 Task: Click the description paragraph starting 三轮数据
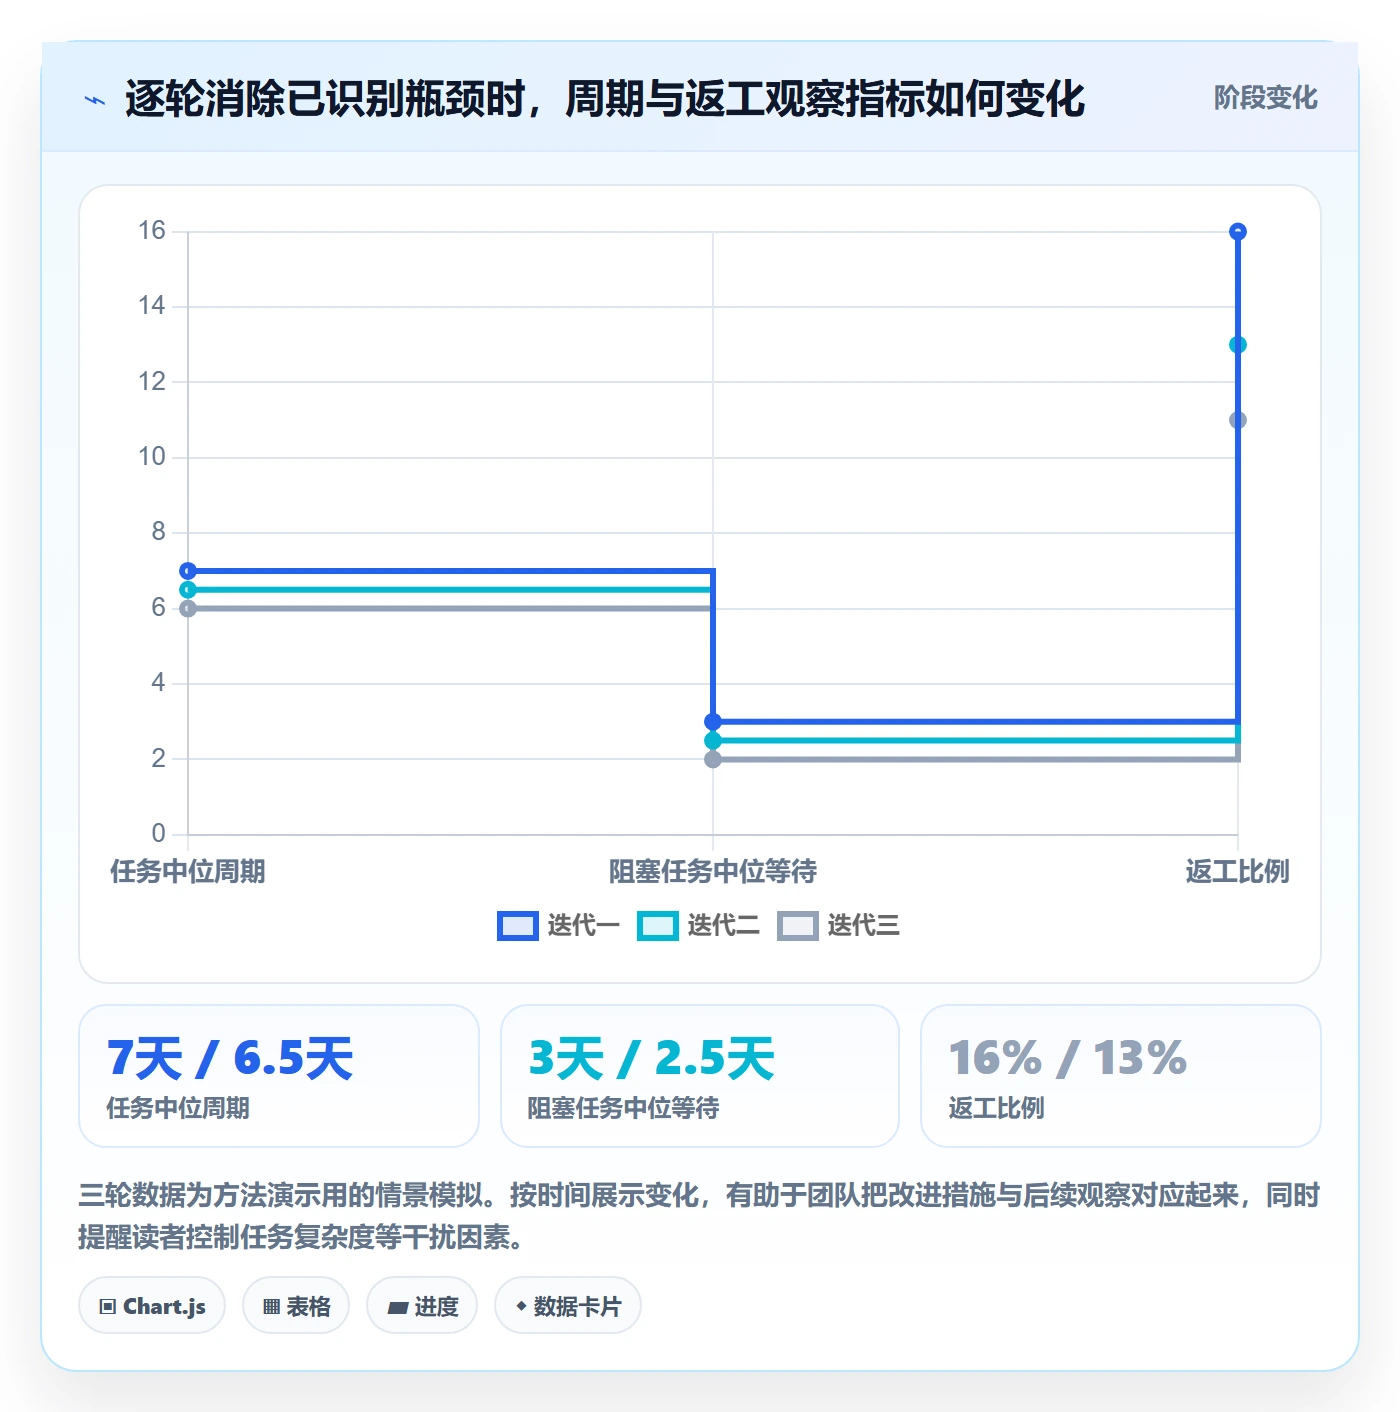click(700, 1216)
